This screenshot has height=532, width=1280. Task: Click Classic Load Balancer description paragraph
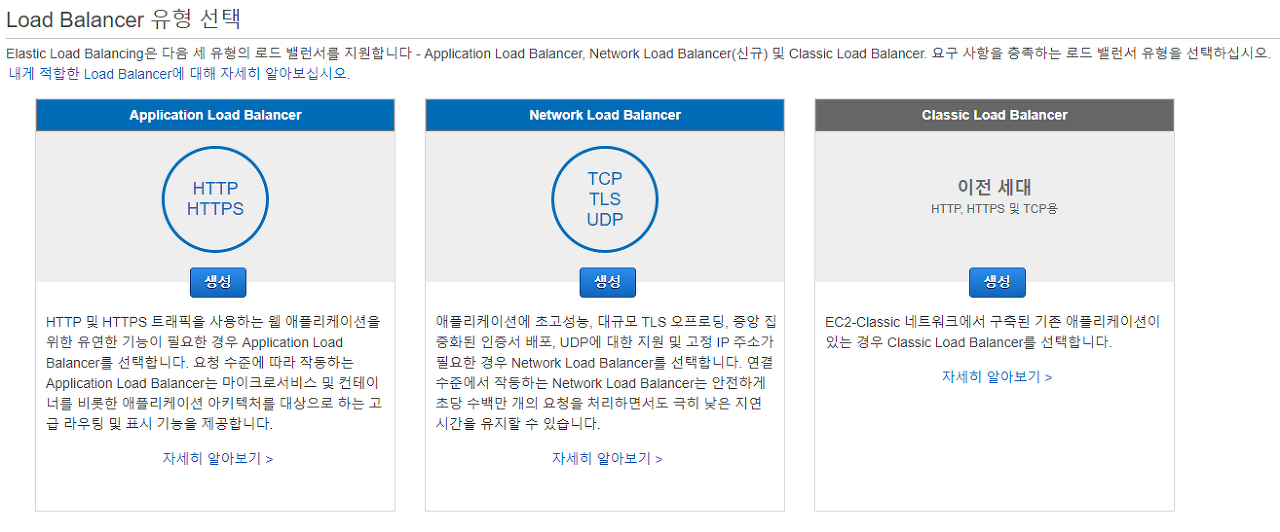click(993, 332)
